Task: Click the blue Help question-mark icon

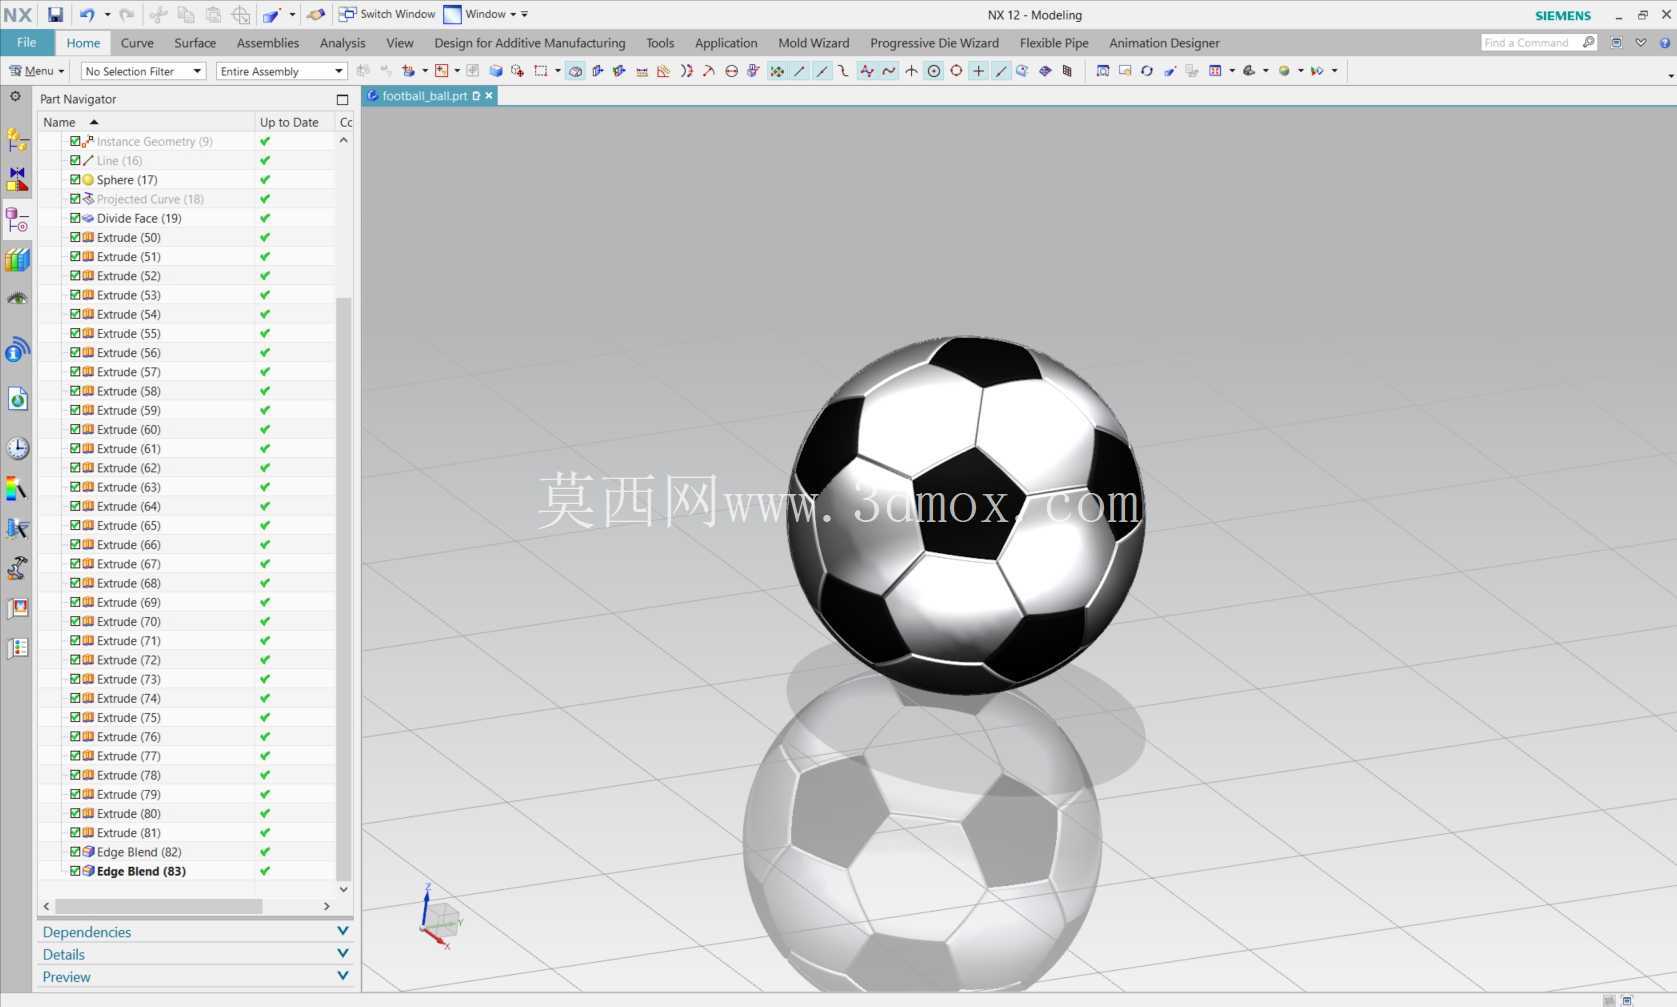Action: (1665, 43)
